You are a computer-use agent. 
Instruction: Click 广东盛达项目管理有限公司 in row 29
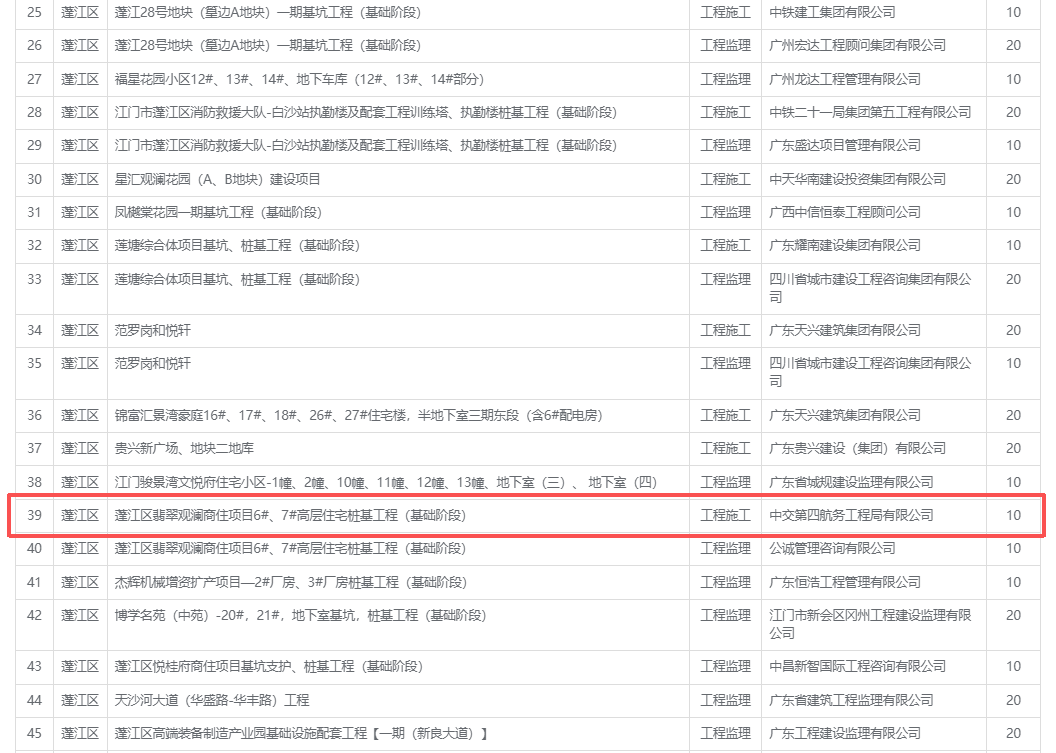845,145
